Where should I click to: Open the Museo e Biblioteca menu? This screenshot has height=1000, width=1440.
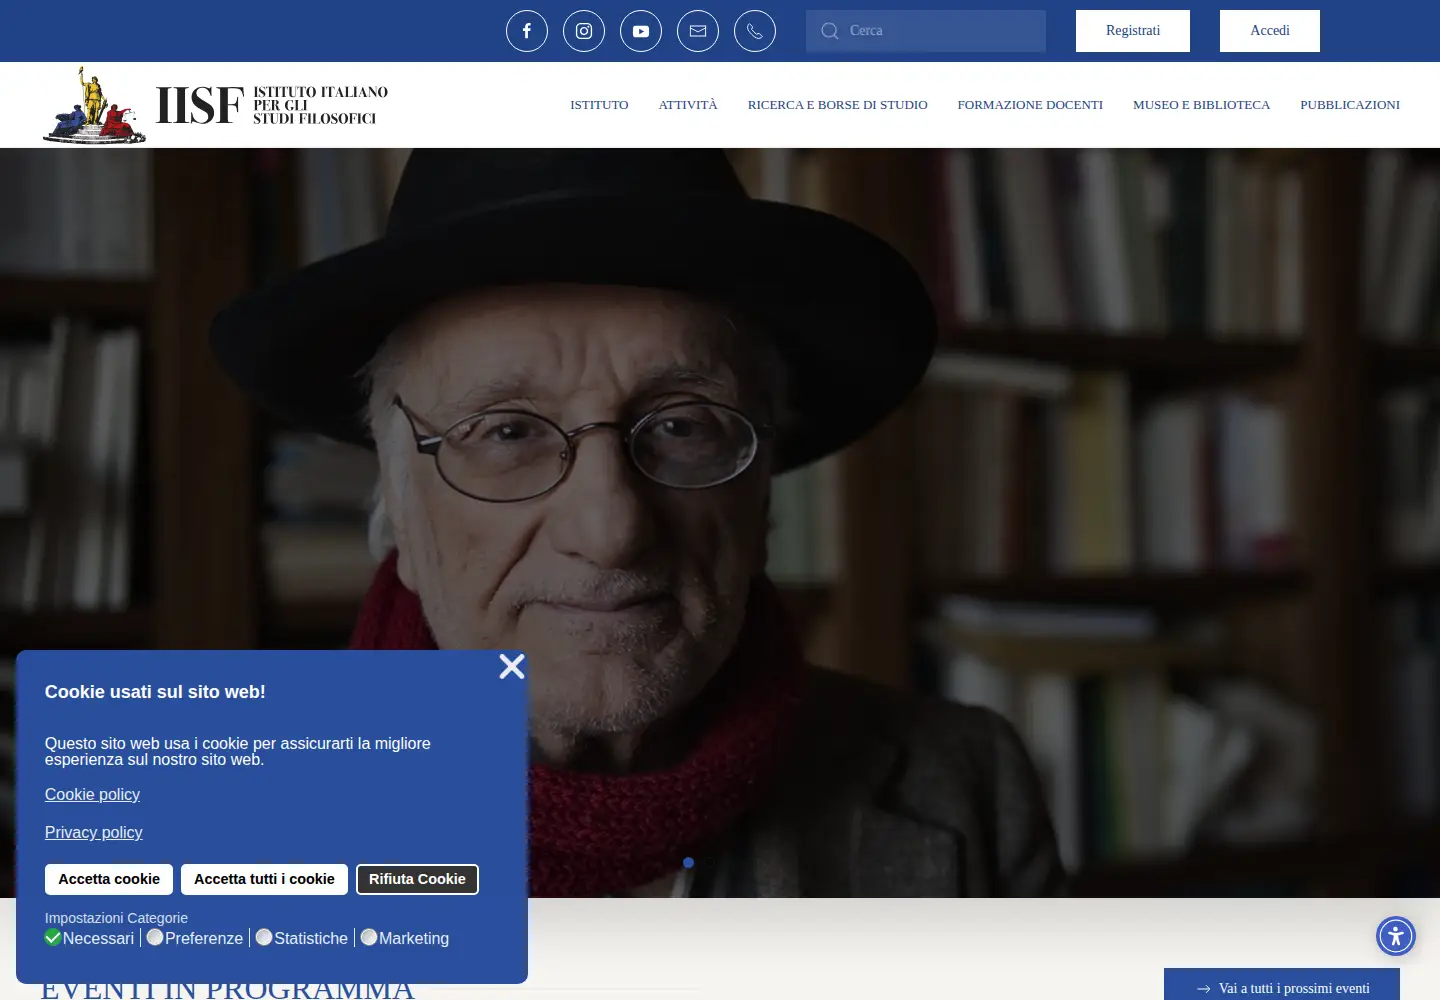[x=1201, y=105]
